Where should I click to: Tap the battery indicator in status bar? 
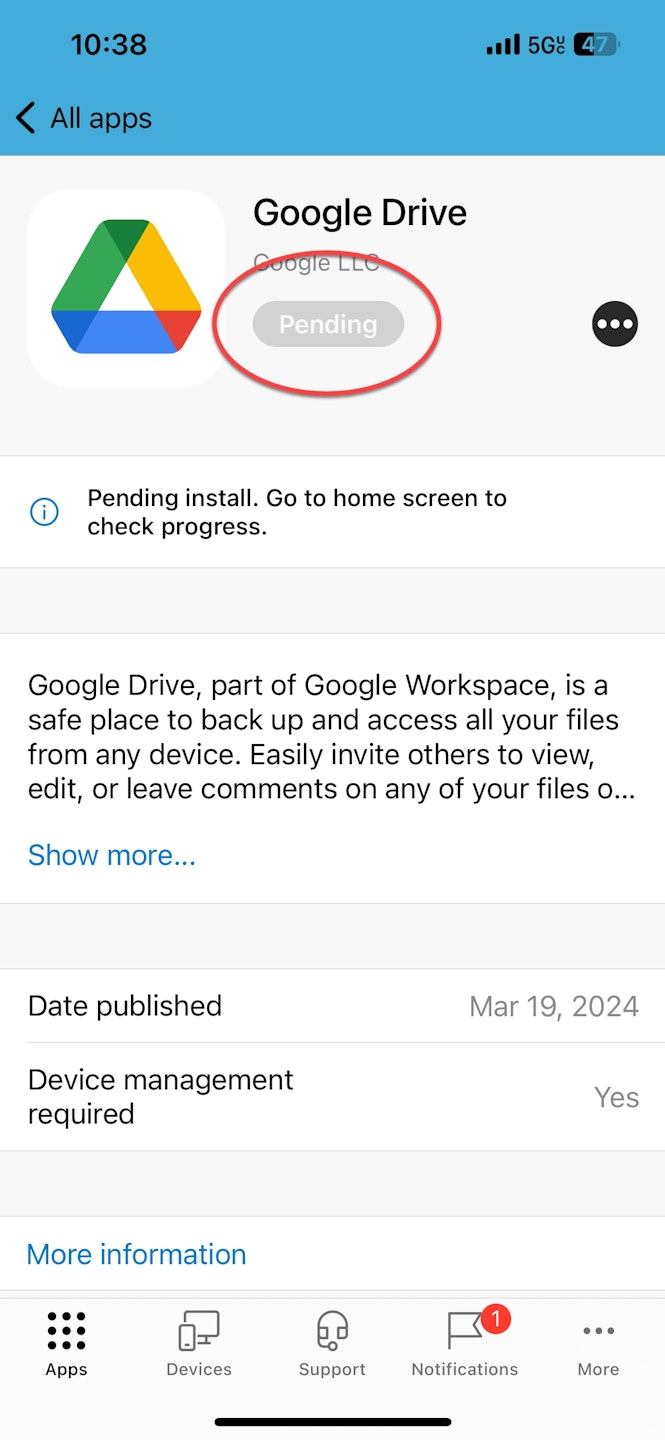(x=597, y=44)
